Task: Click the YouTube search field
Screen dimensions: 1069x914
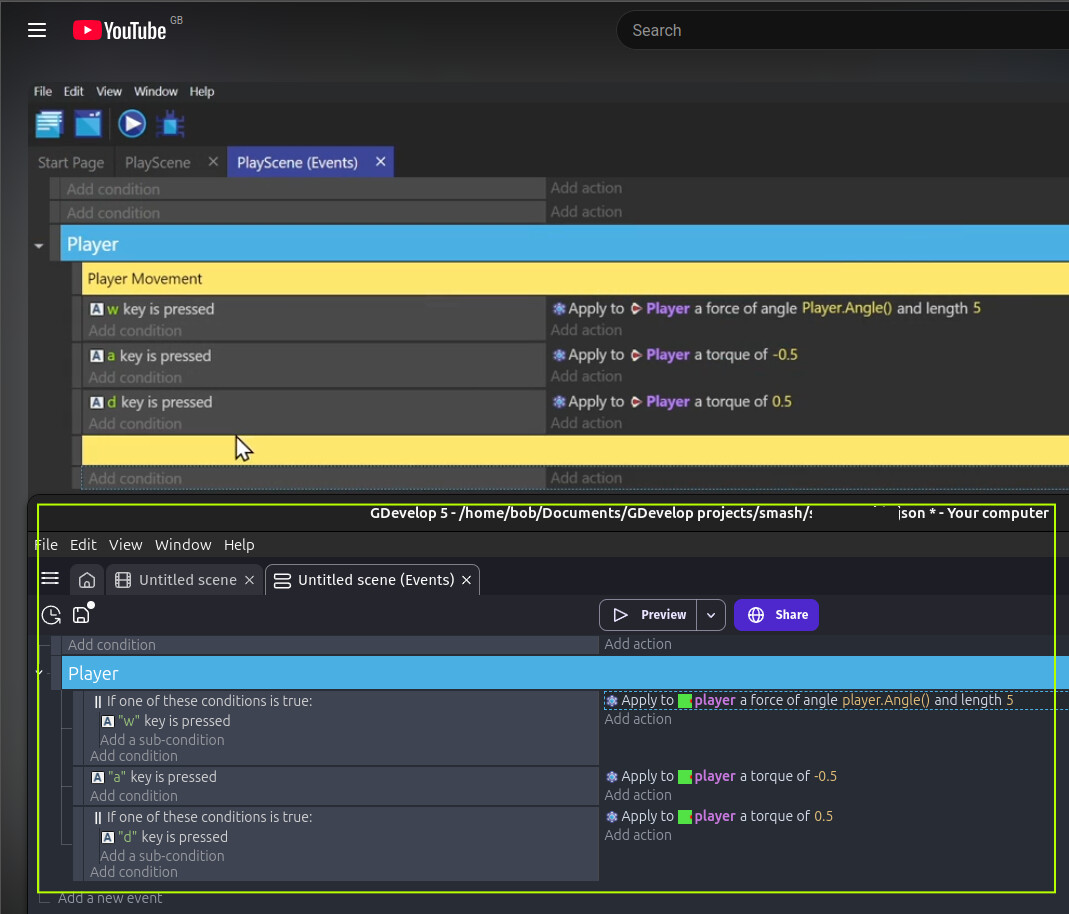Action: pyautogui.click(x=840, y=31)
